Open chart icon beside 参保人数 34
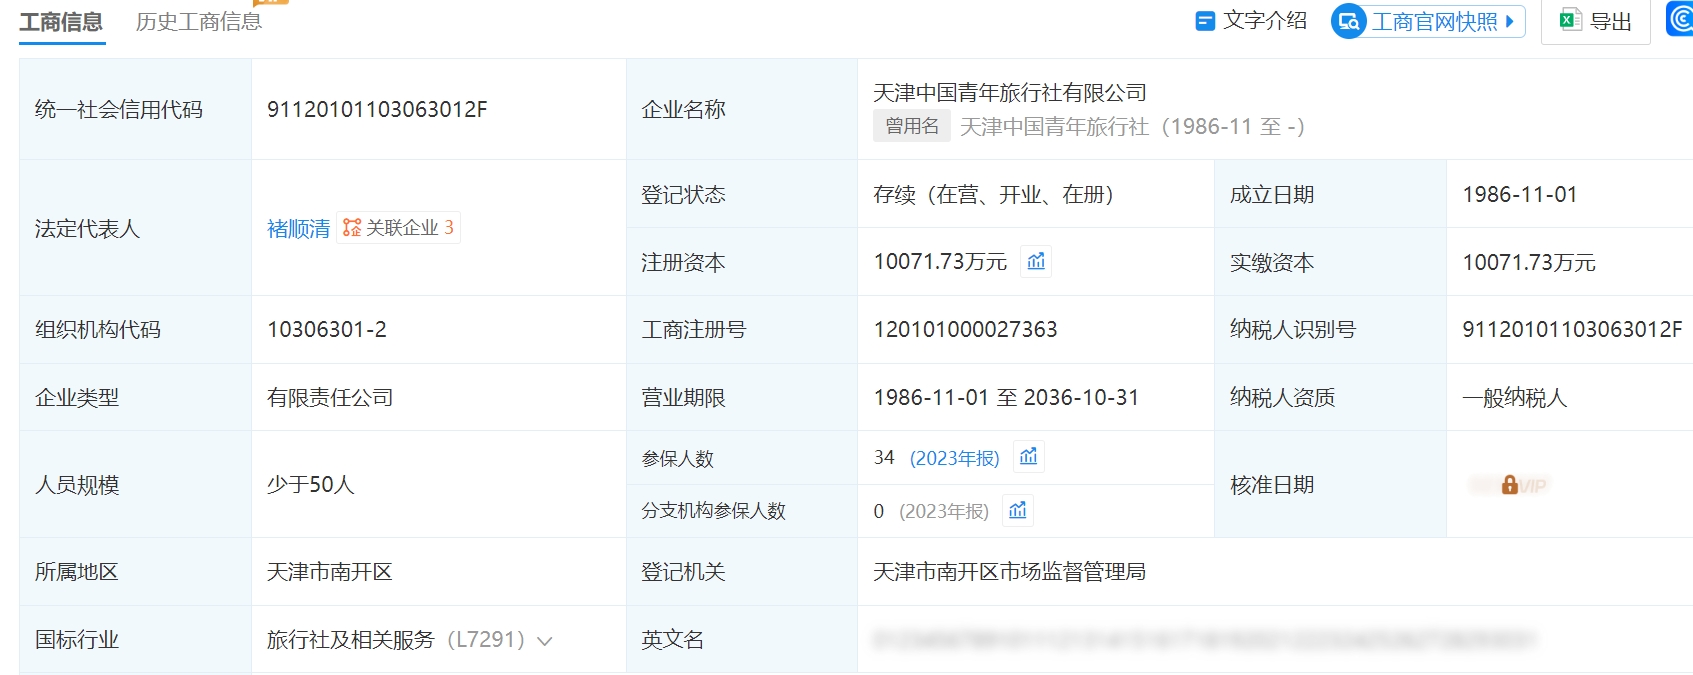The width and height of the screenshot is (1693, 675). [x=1028, y=457]
